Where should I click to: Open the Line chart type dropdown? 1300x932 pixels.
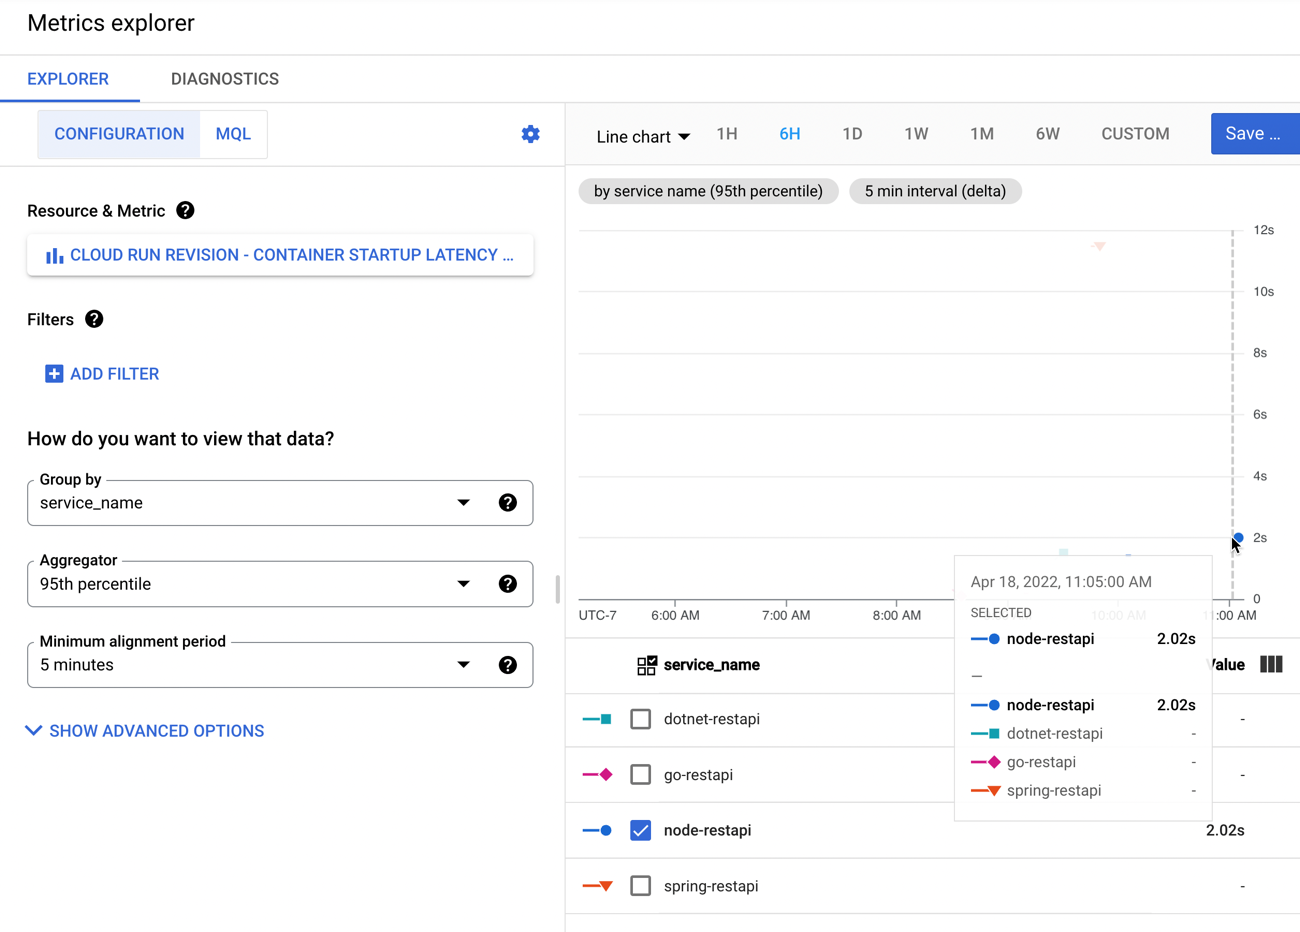pos(643,136)
